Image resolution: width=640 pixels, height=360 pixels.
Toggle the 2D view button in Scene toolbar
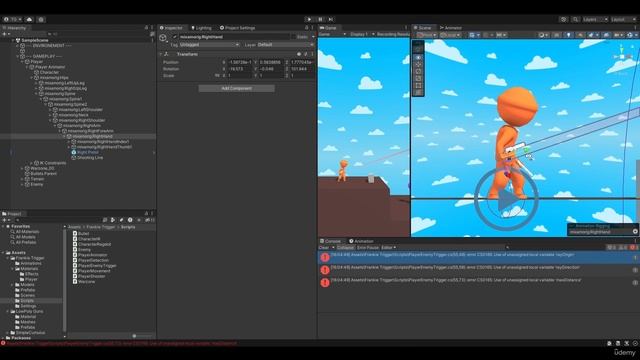[x=556, y=35]
